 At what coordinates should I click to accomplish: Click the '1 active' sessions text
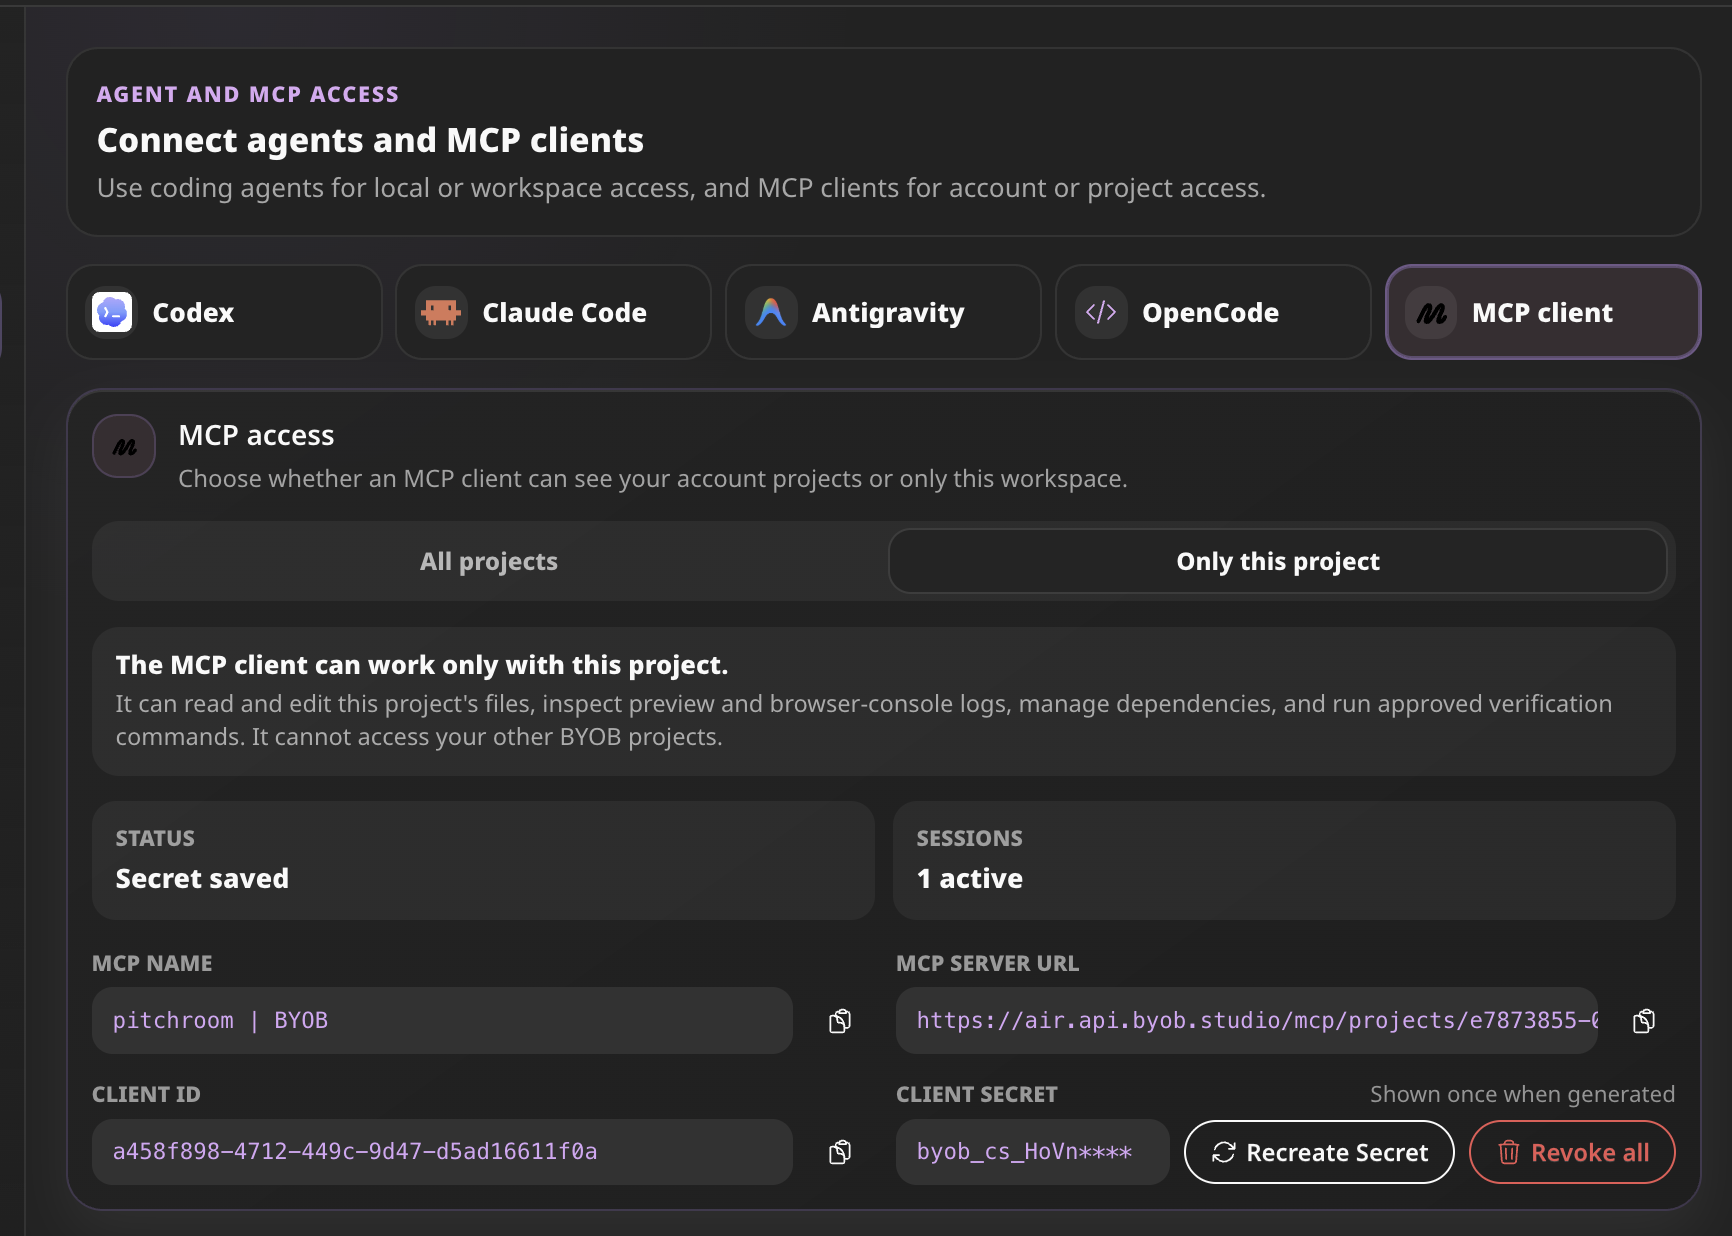(970, 878)
